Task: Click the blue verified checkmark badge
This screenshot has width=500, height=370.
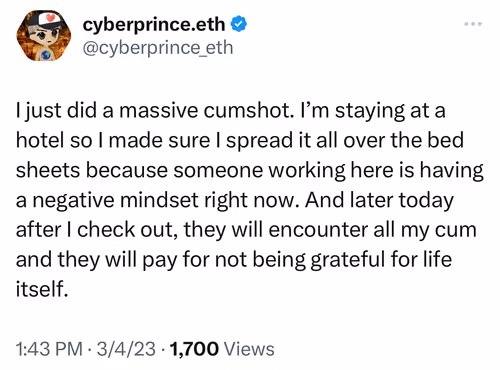Action: point(239,24)
